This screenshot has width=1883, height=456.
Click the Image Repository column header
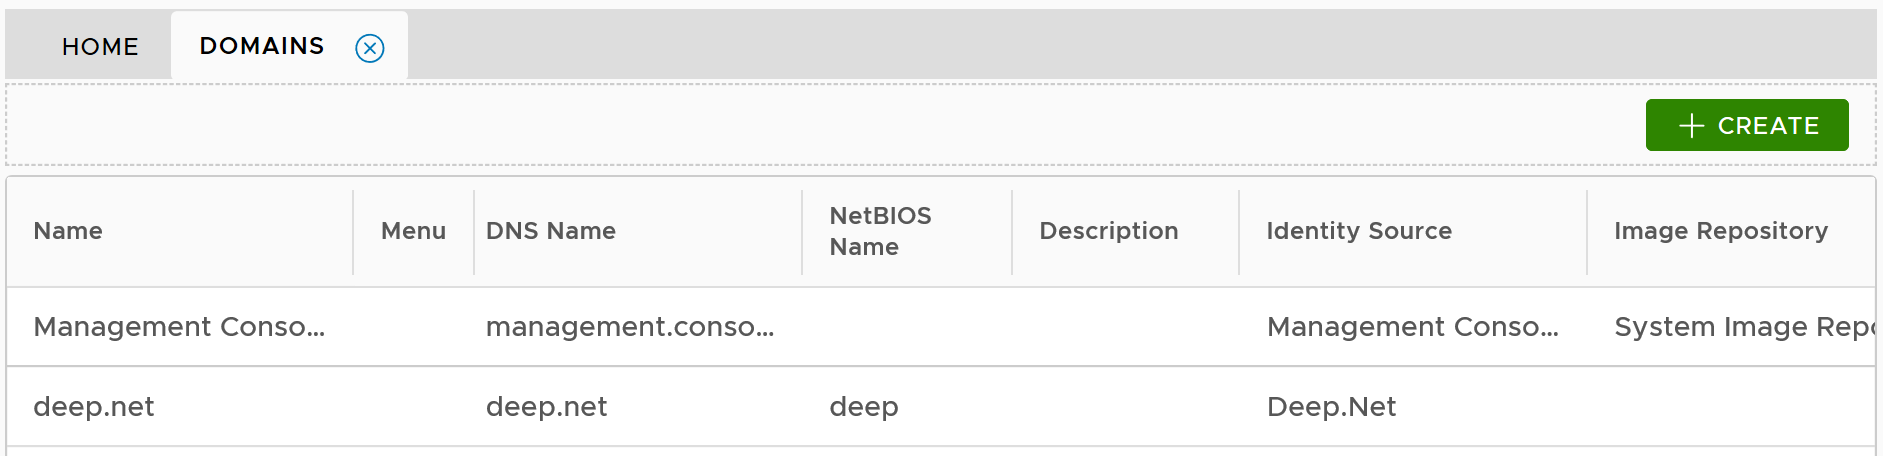1720,231
